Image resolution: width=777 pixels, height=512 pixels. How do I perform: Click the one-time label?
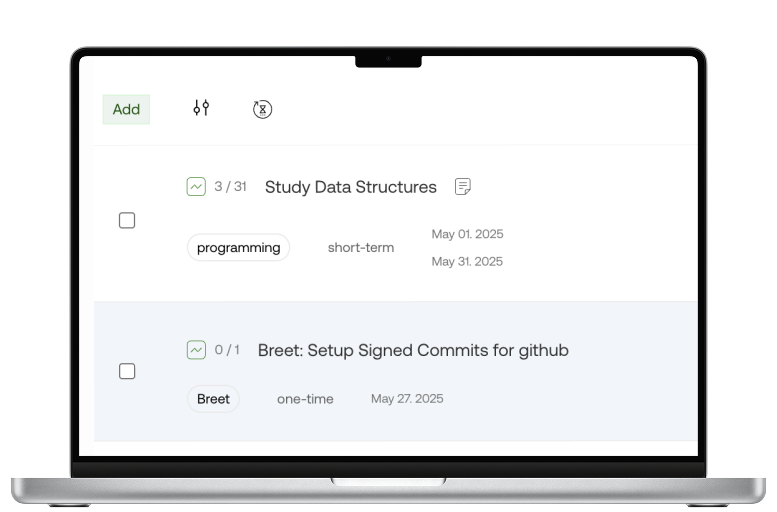click(x=305, y=399)
